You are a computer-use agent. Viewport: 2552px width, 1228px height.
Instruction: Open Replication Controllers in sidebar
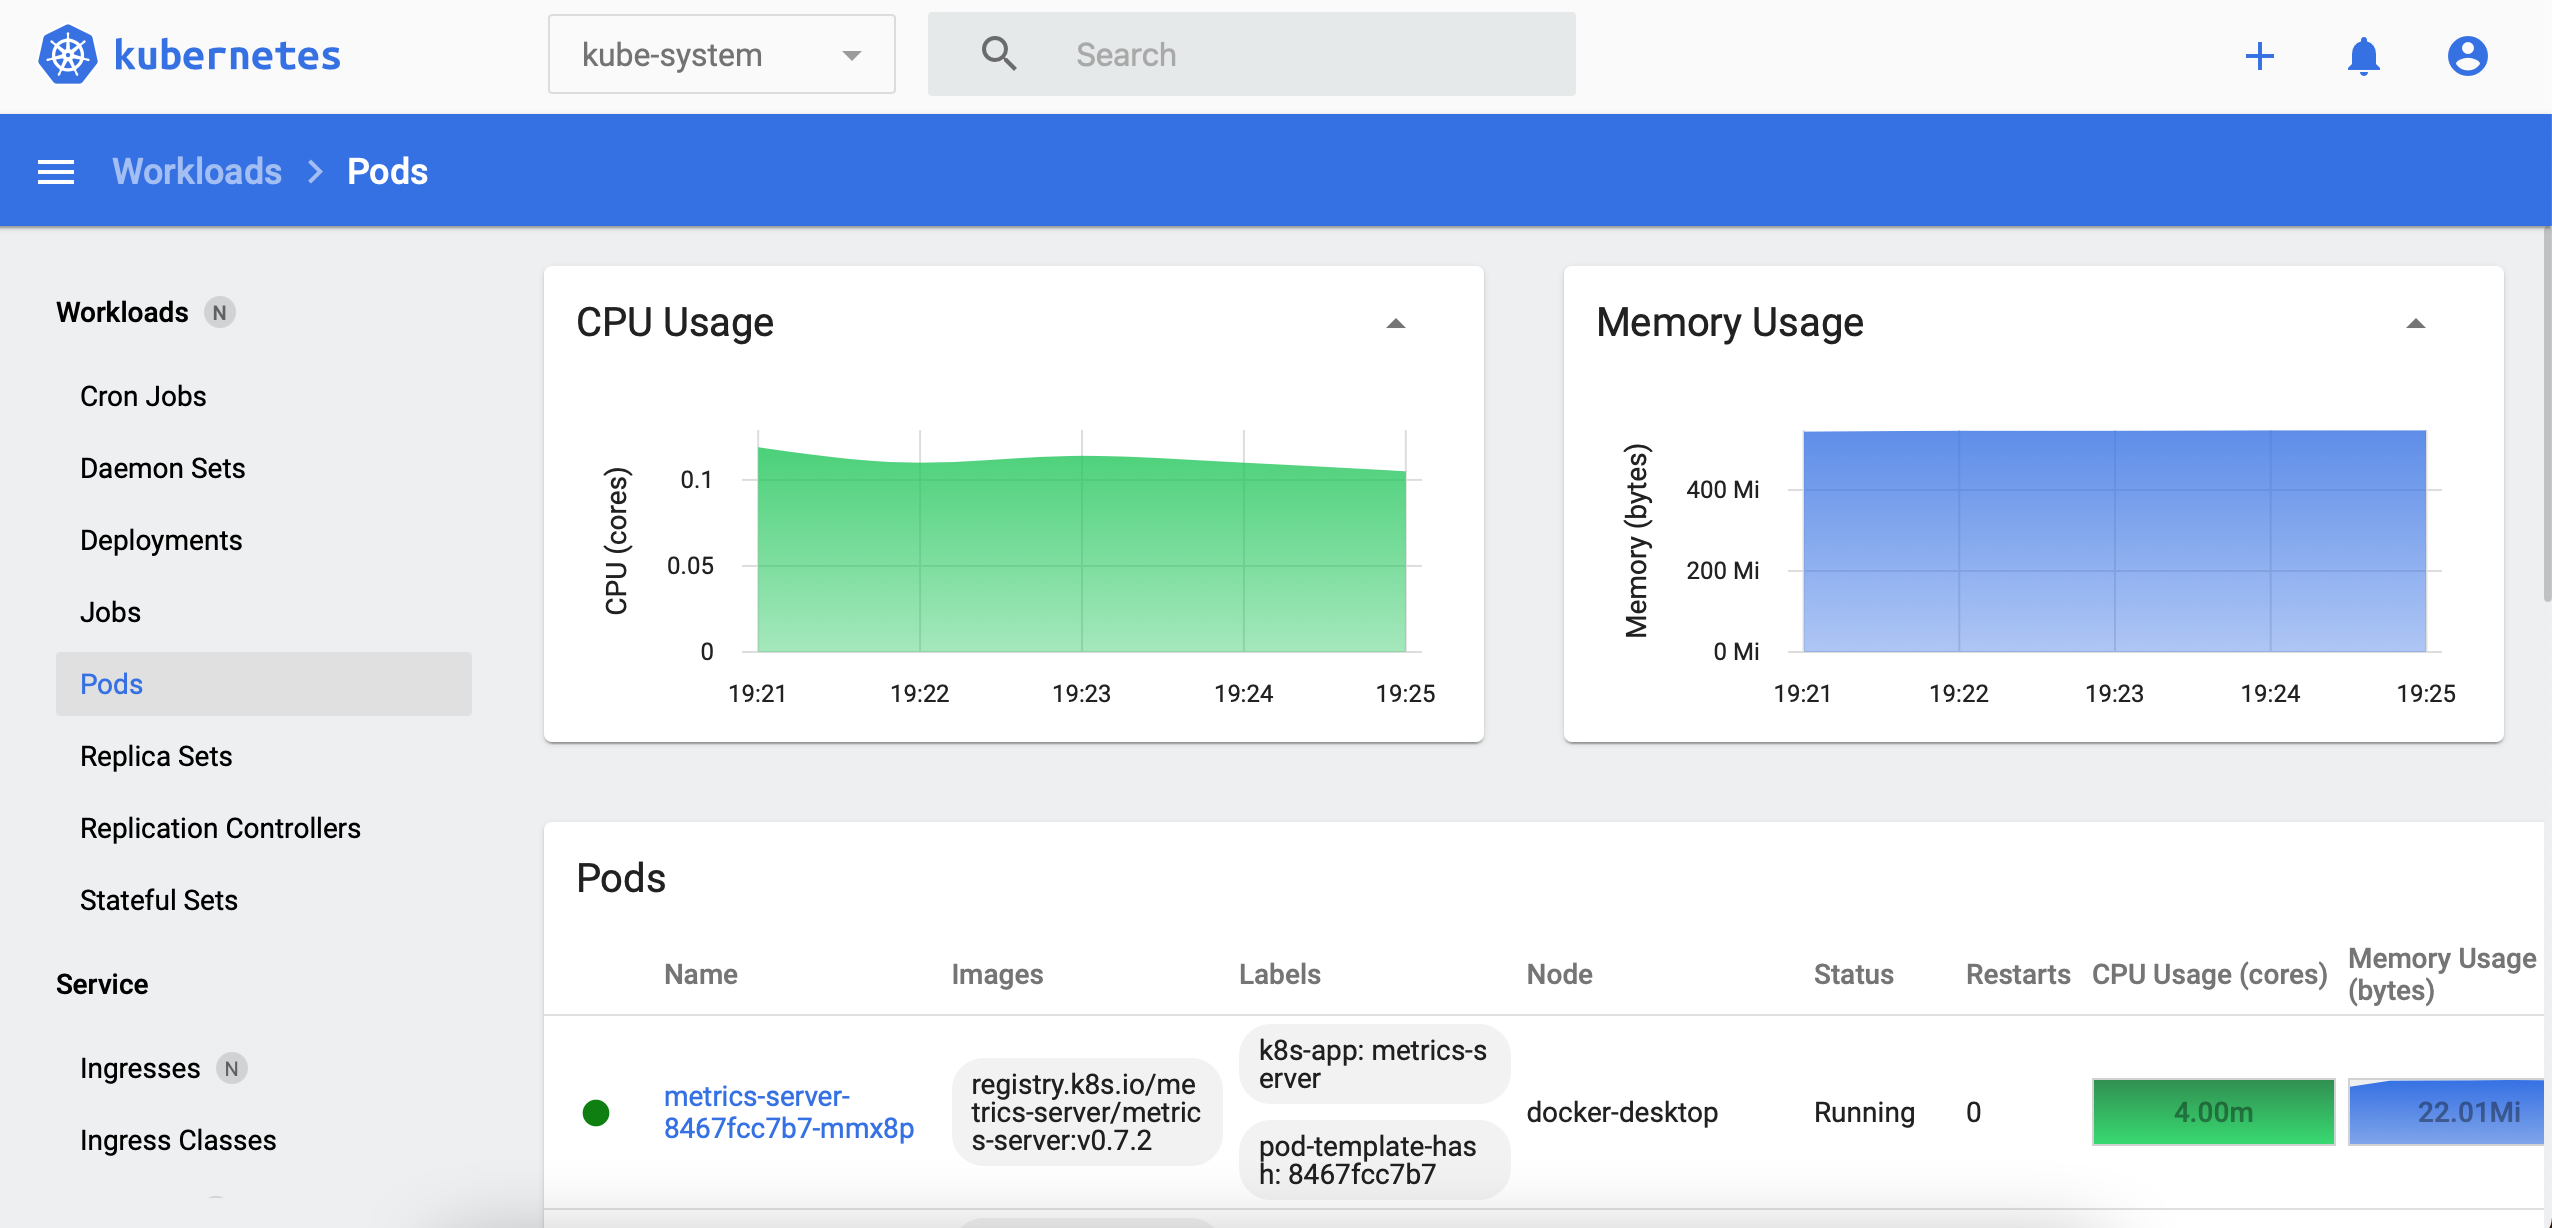click(220, 828)
